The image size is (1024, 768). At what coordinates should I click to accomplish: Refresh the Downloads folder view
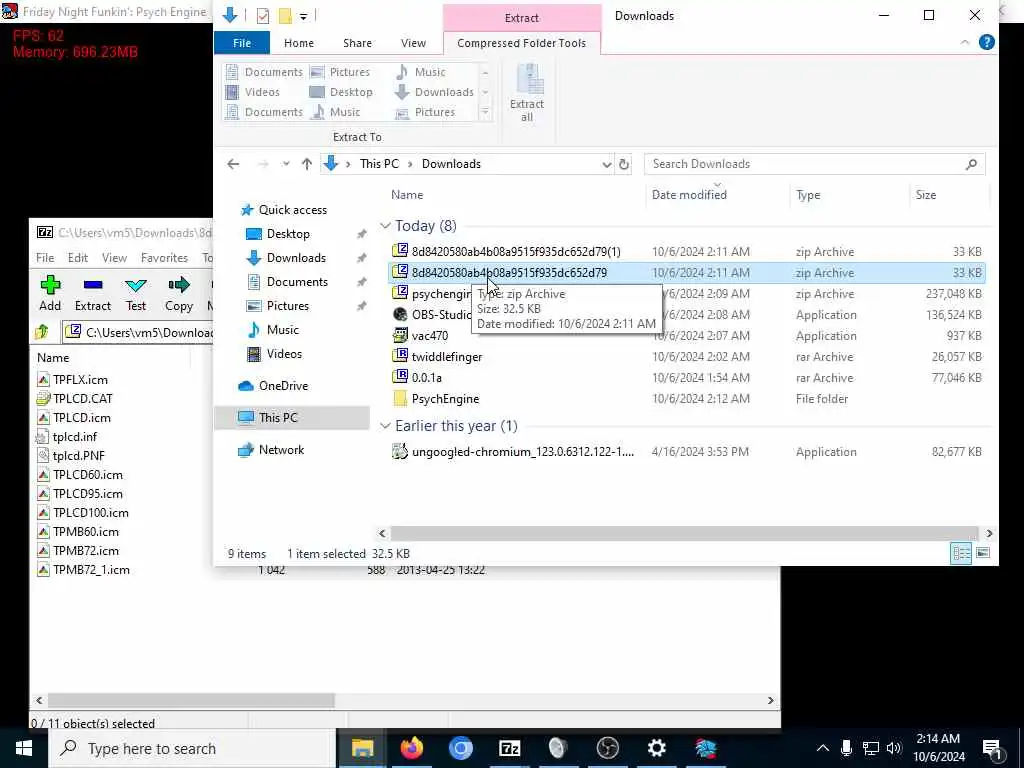pos(624,164)
